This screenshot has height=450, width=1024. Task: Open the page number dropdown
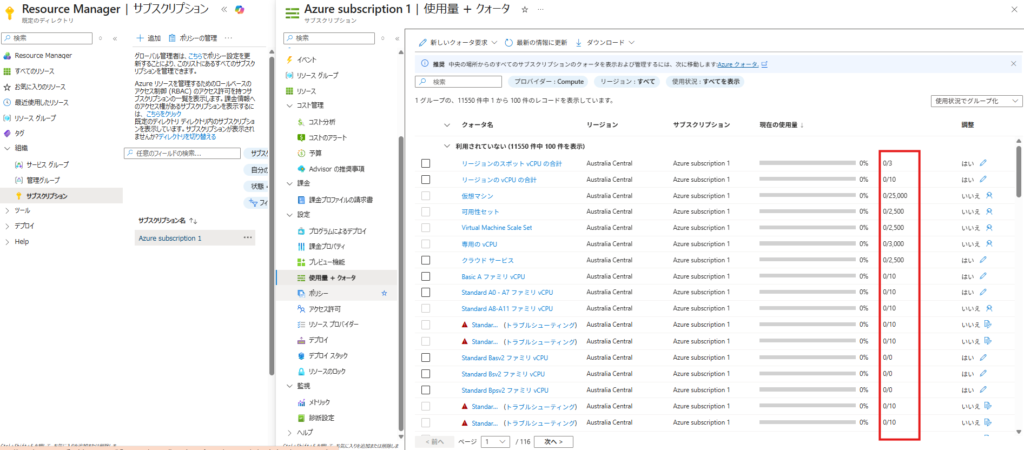pos(495,442)
